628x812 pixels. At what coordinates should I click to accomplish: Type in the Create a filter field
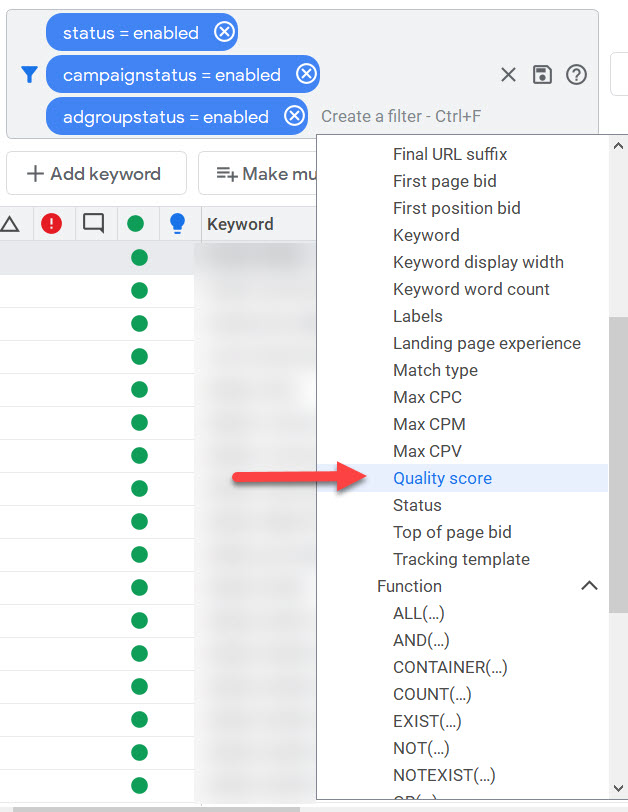[400, 117]
